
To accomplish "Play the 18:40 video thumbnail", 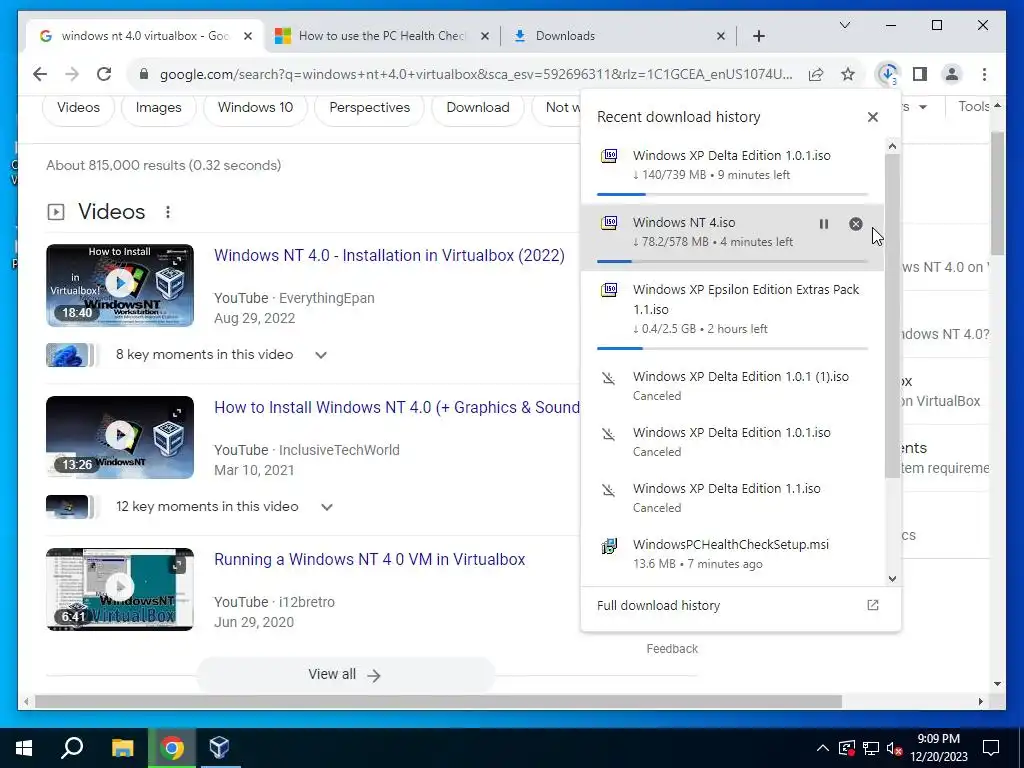I will coord(120,285).
